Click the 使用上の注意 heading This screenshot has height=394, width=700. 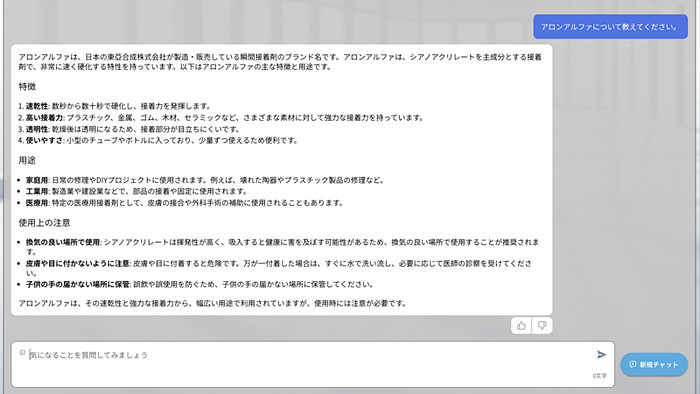click(44, 223)
